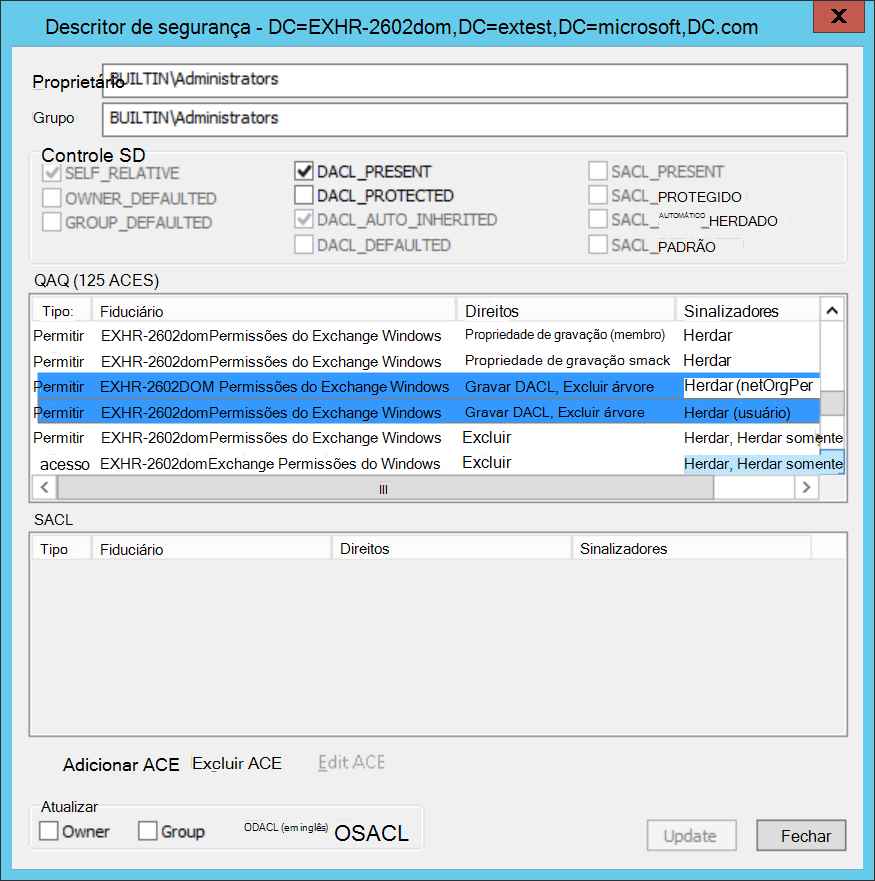Sort DACL list by Sinalizadores column

click(x=747, y=311)
